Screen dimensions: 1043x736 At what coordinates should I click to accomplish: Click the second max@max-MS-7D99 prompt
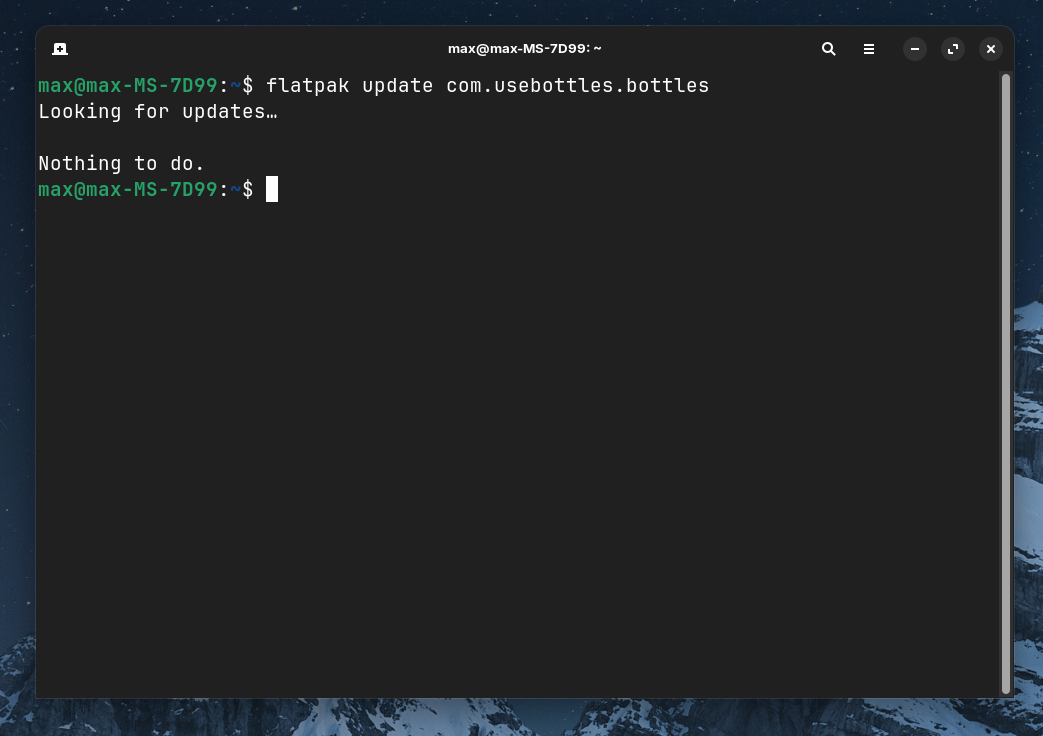pos(128,190)
